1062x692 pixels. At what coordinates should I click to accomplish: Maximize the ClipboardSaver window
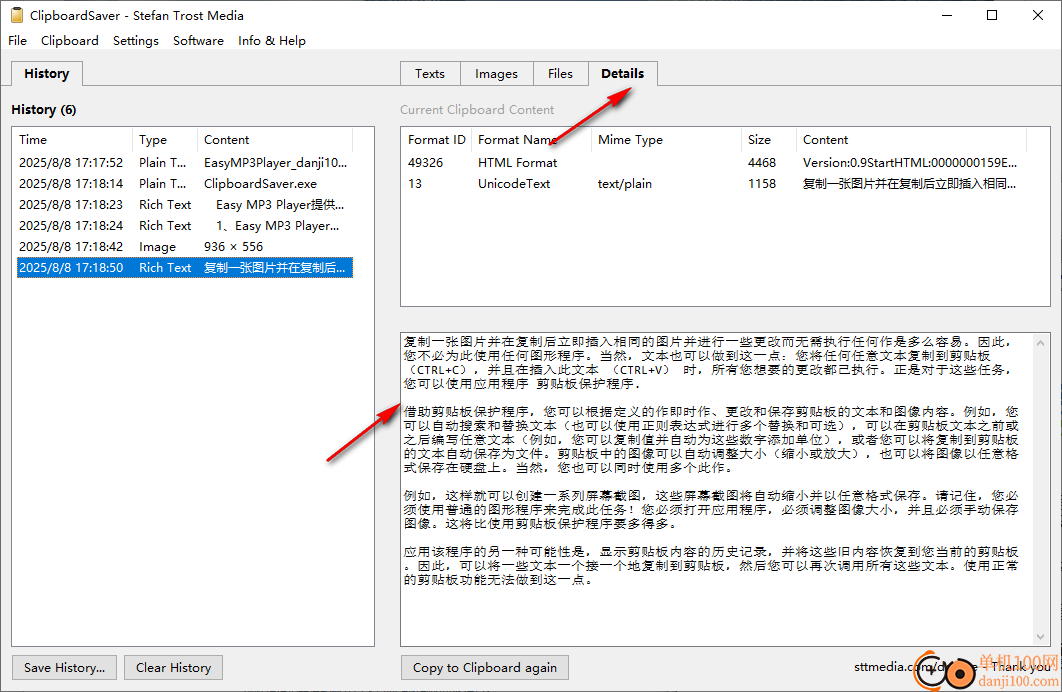(992, 15)
